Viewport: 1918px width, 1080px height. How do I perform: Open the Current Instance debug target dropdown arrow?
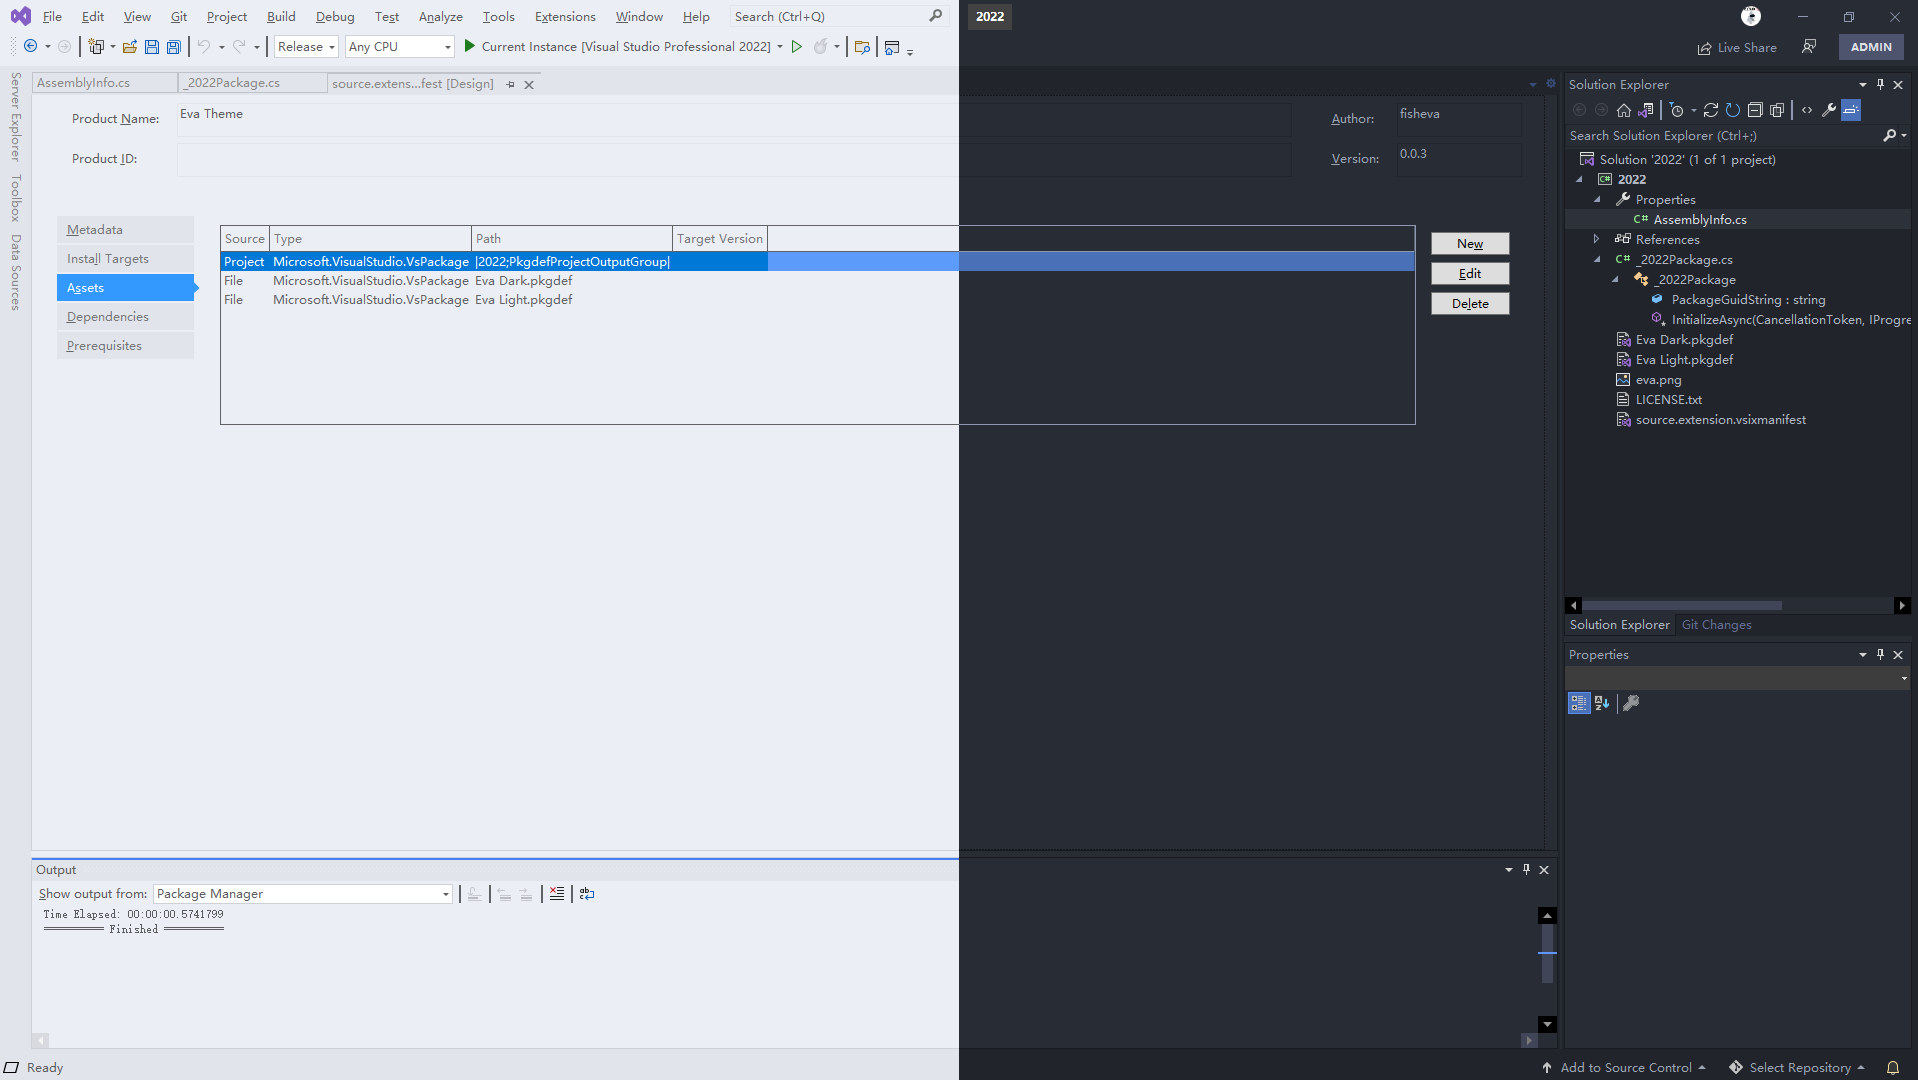[780, 47]
